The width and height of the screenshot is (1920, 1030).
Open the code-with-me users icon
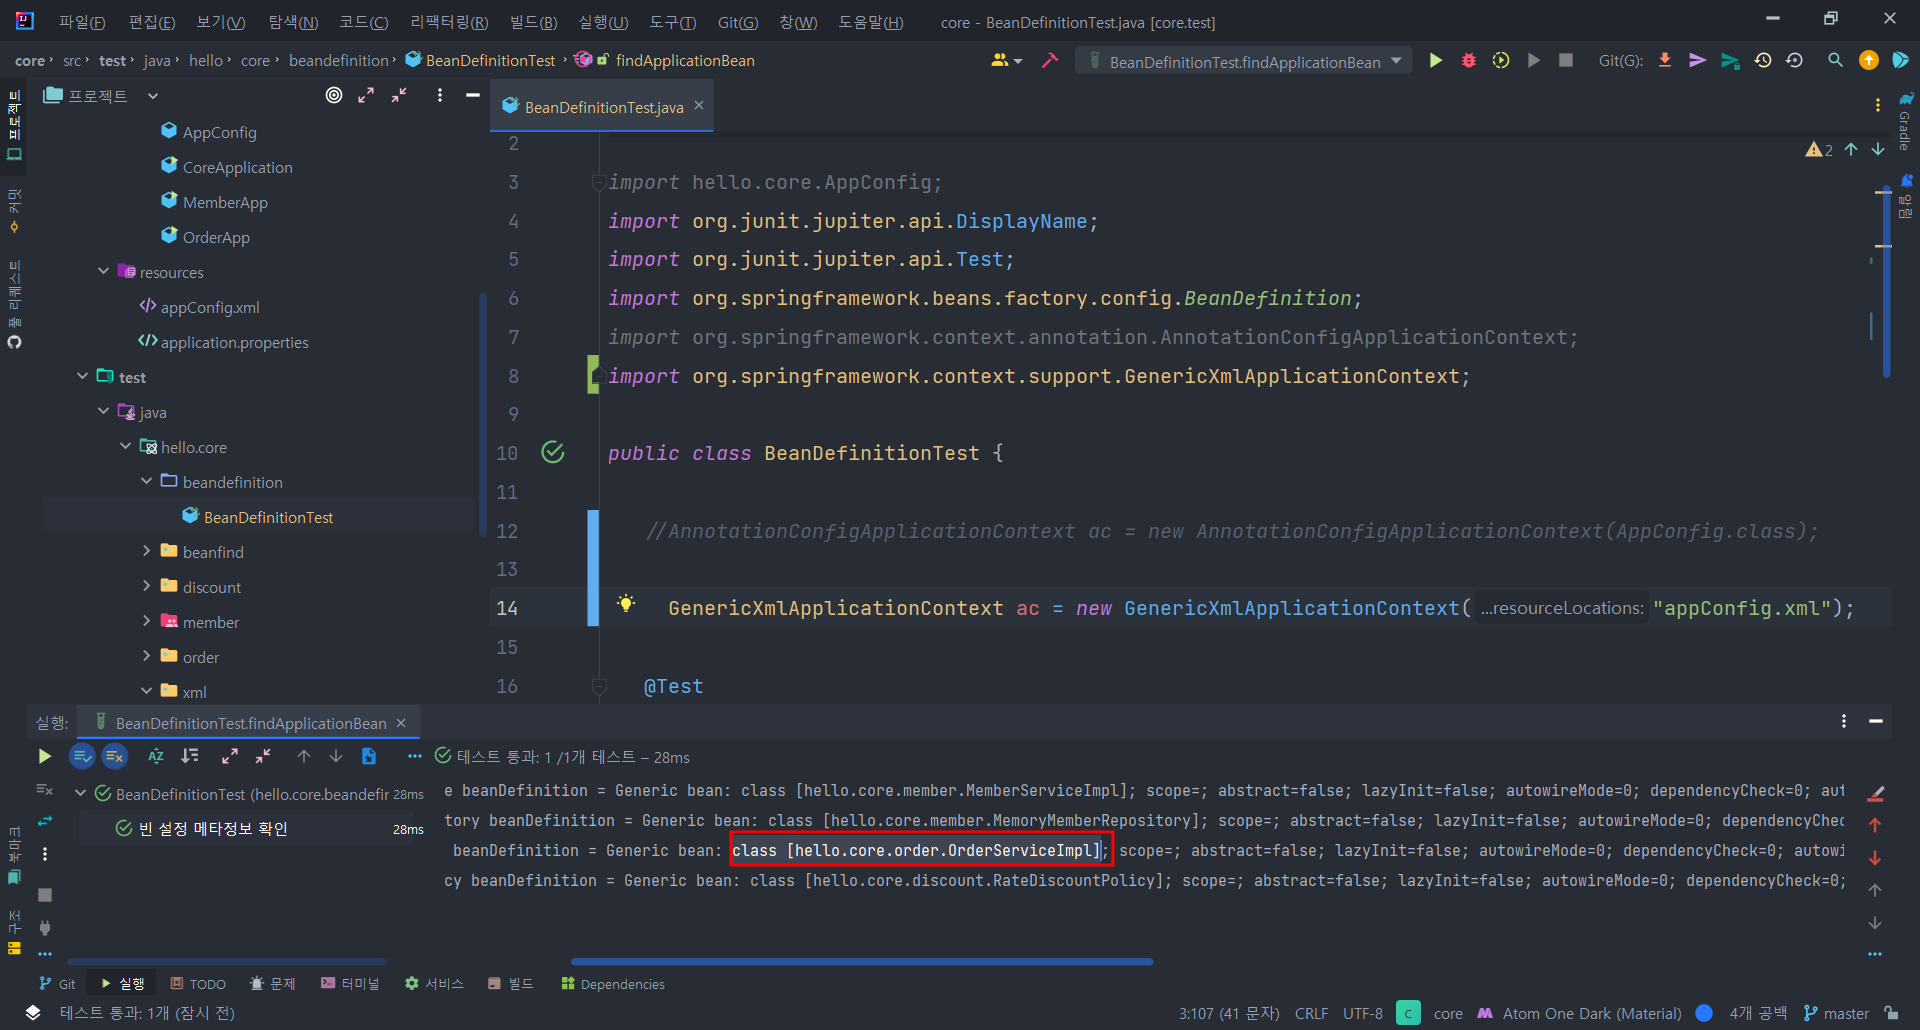coord(1006,61)
